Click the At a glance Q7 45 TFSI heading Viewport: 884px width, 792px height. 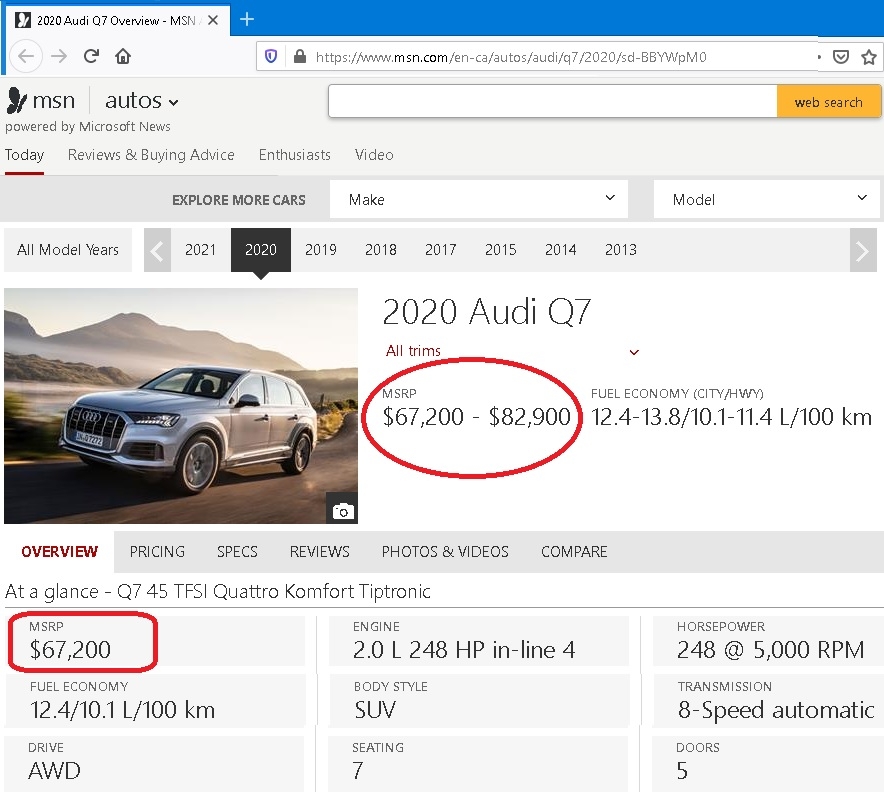tap(218, 591)
